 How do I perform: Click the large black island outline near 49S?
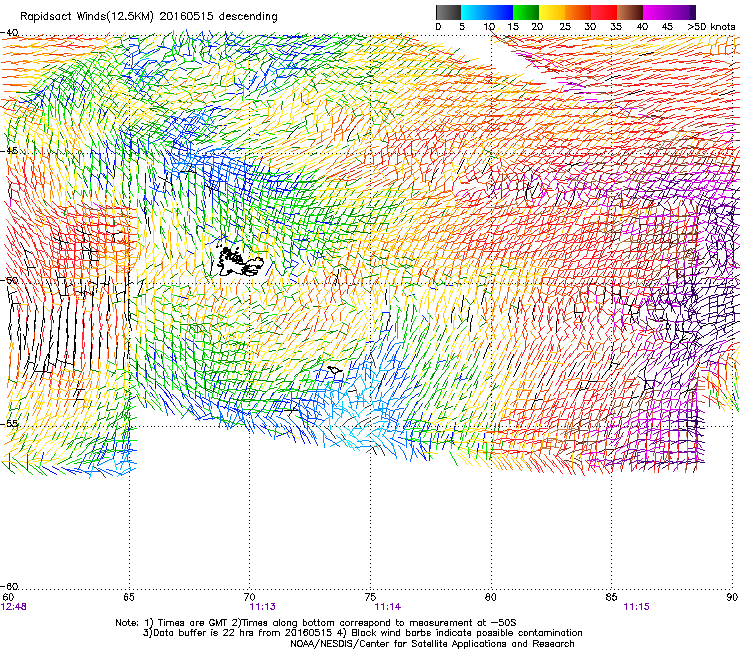pos(238,261)
